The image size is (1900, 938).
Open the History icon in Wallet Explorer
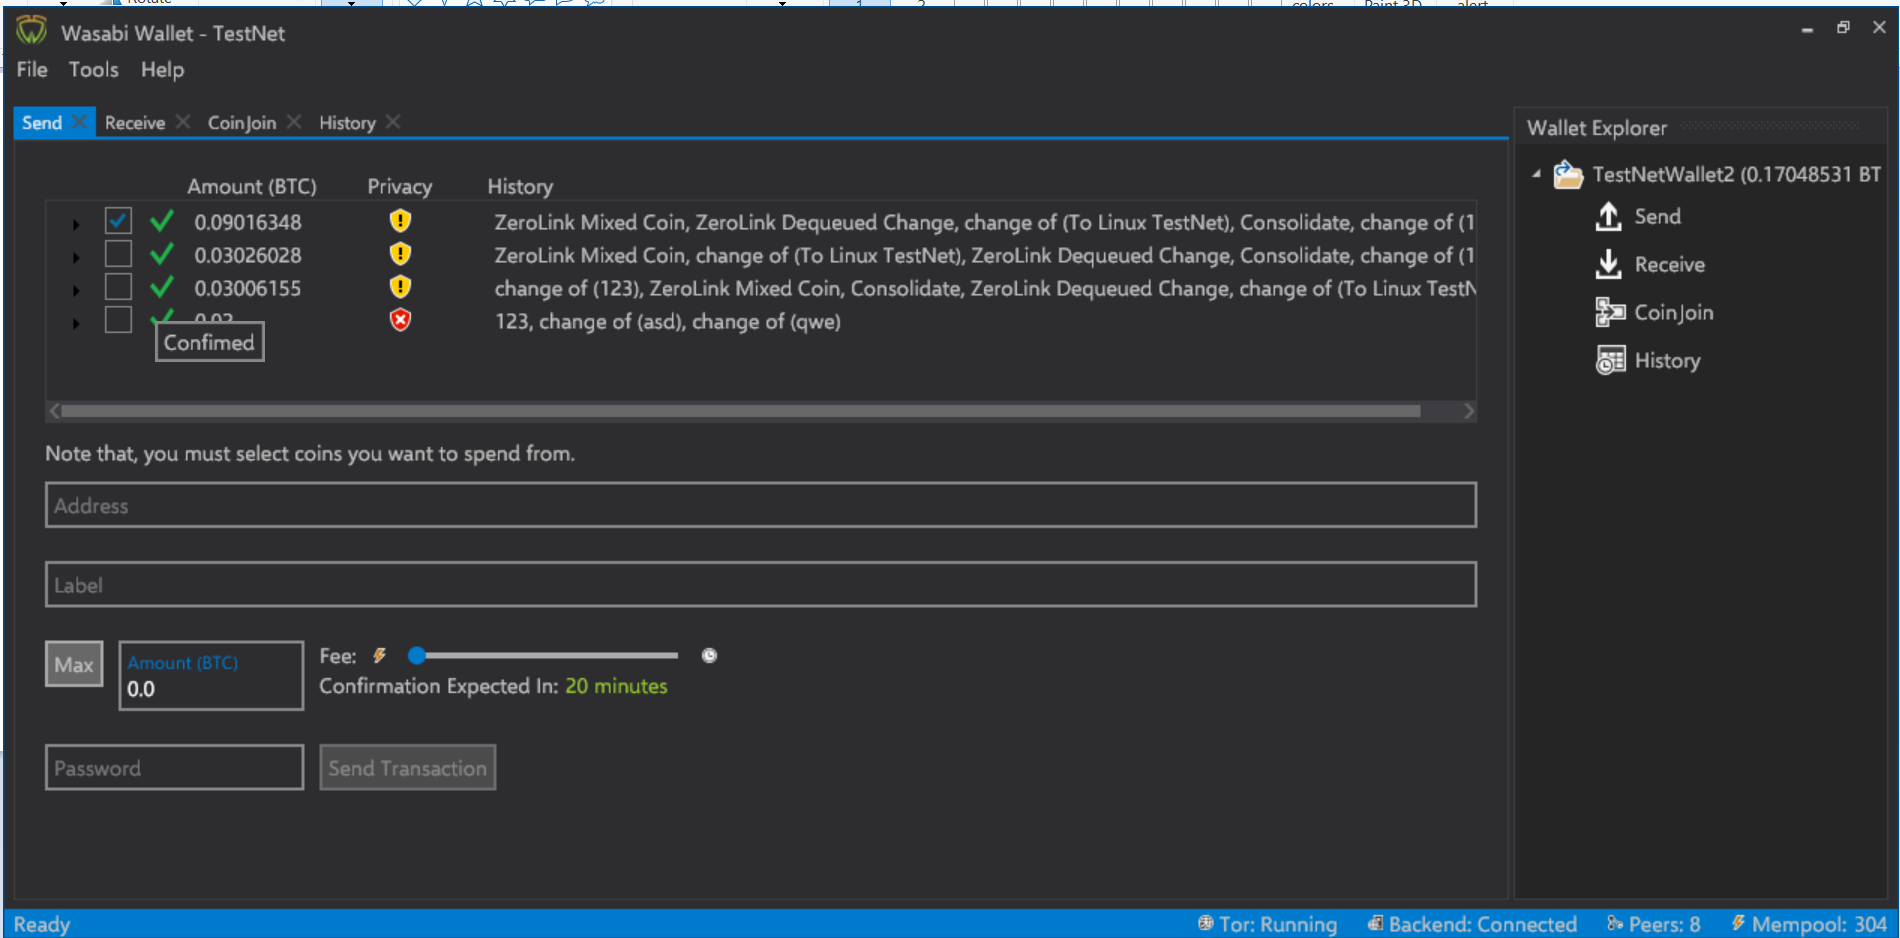tap(1610, 360)
